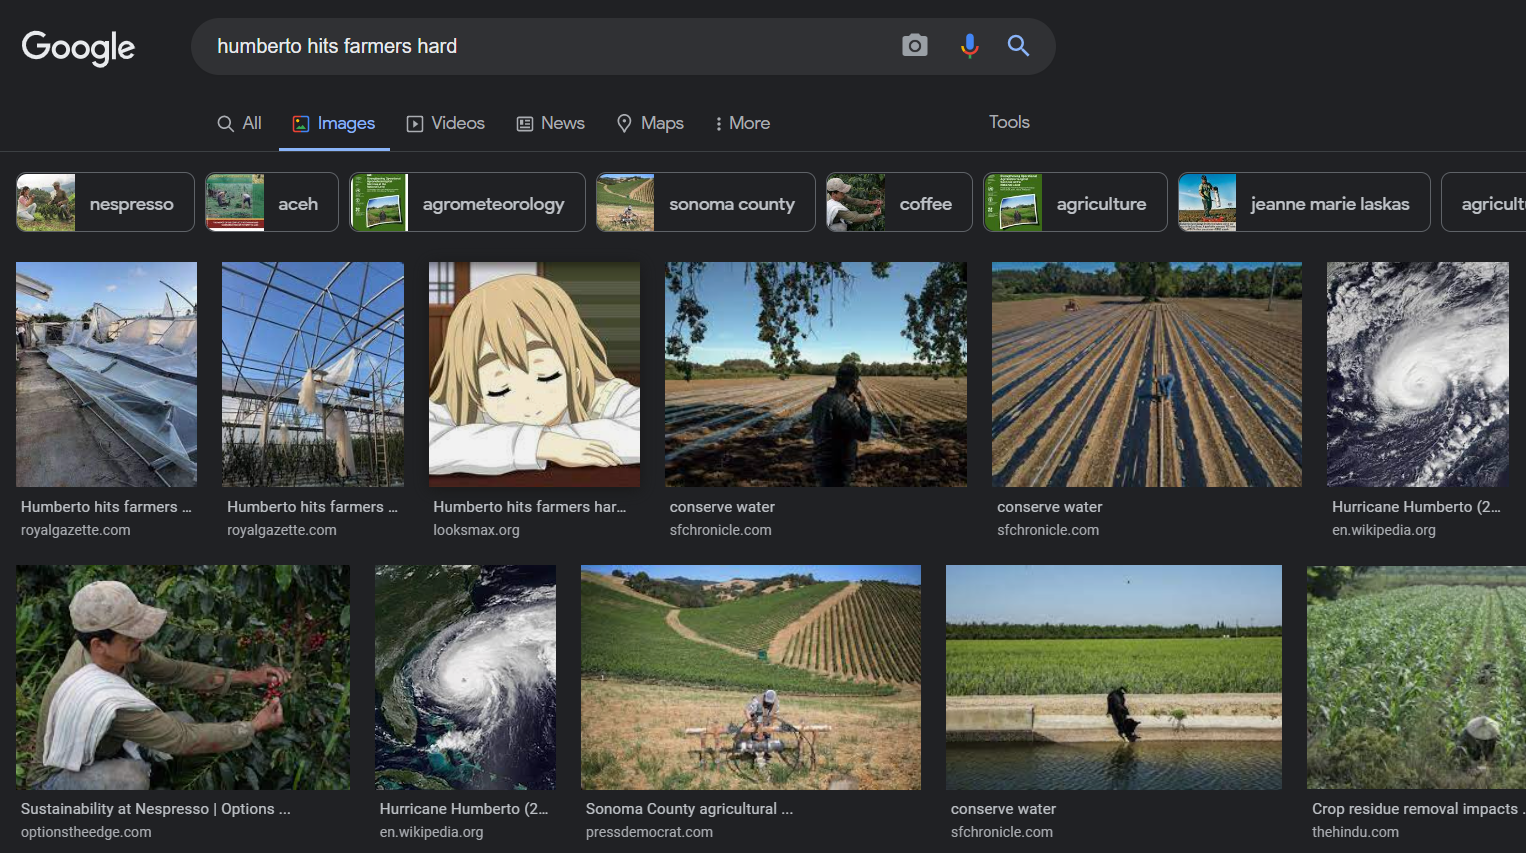Choose the coffee suggestion chip
This screenshot has height=853, width=1526.
pyautogui.click(x=898, y=203)
